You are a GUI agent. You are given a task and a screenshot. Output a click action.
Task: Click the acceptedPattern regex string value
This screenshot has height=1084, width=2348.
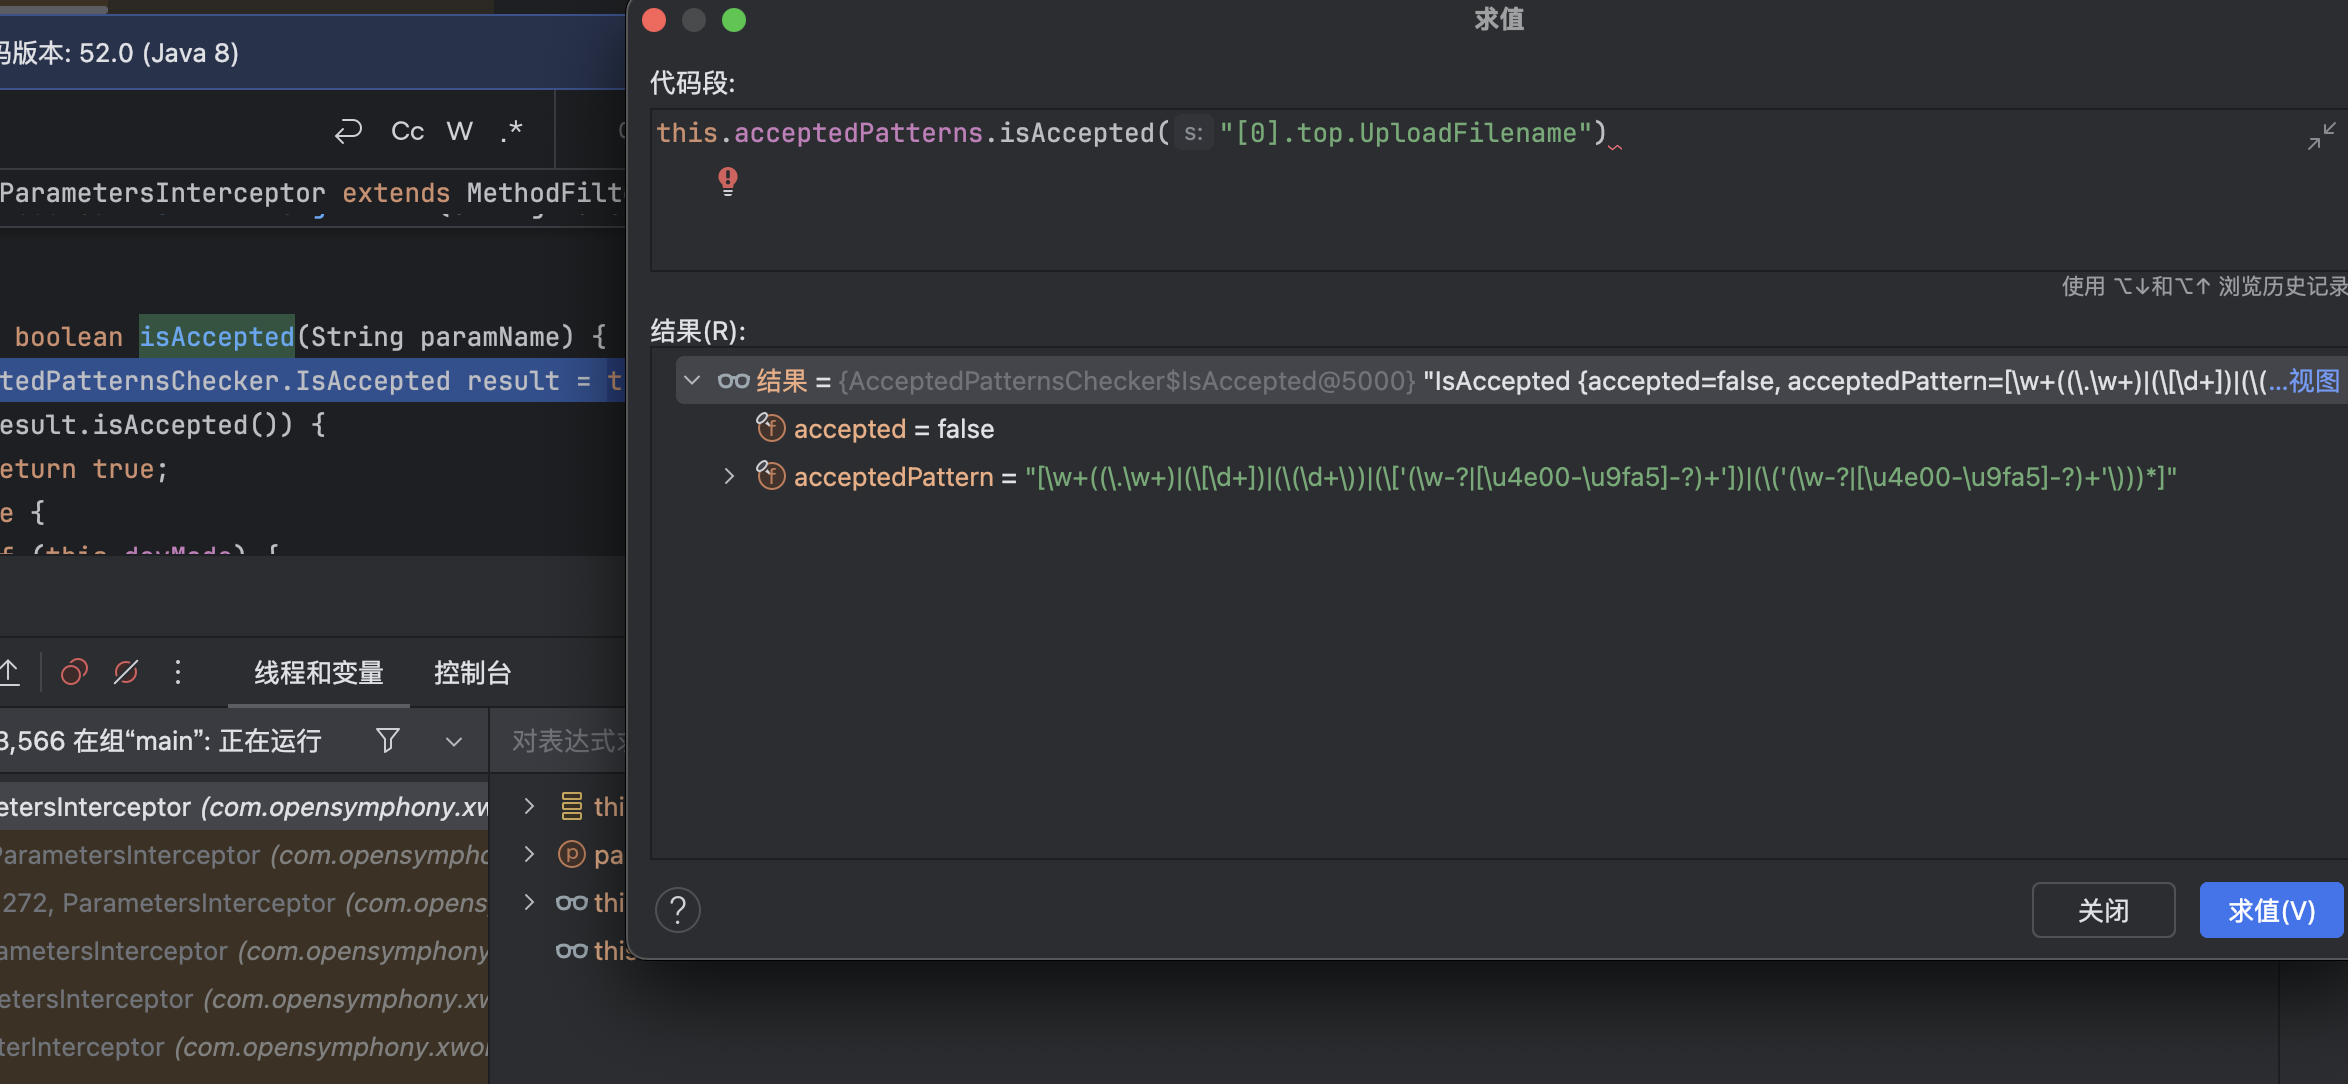(1600, 477)
